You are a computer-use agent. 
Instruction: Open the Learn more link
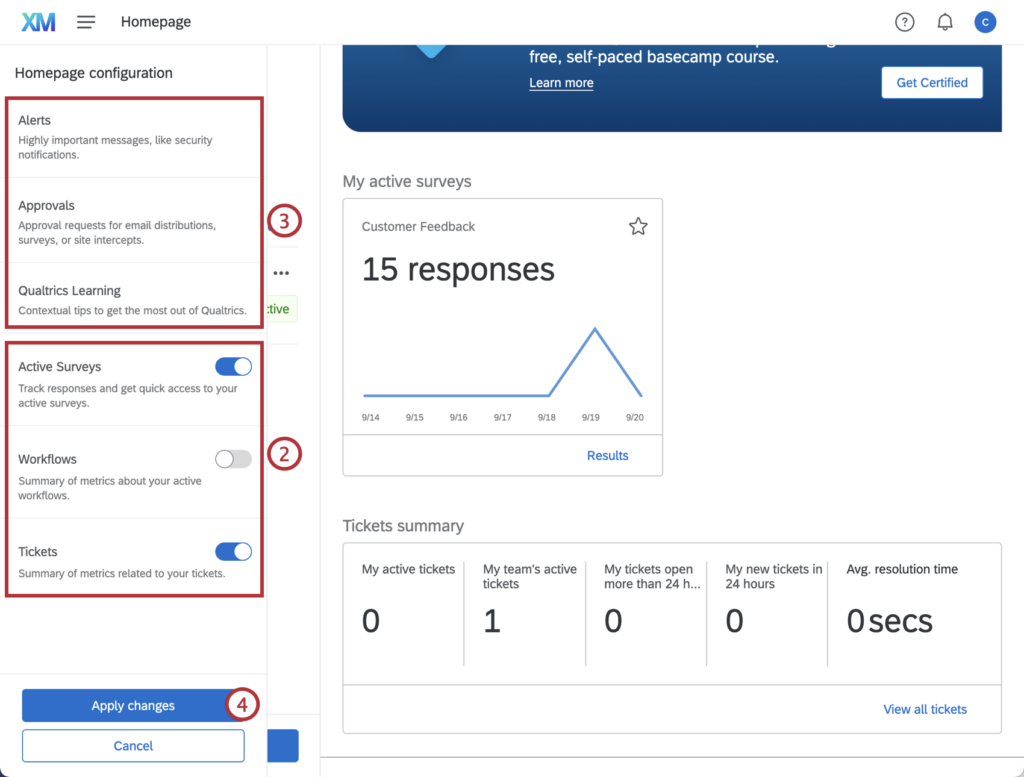pyautogui.click(x=561, y=83)
